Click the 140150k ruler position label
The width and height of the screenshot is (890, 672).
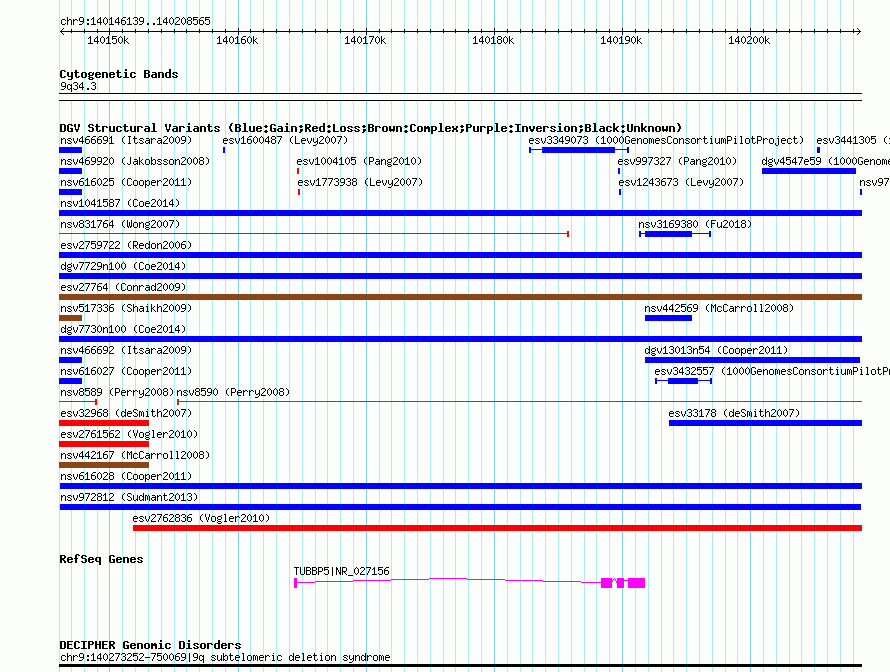pos(108,40)
